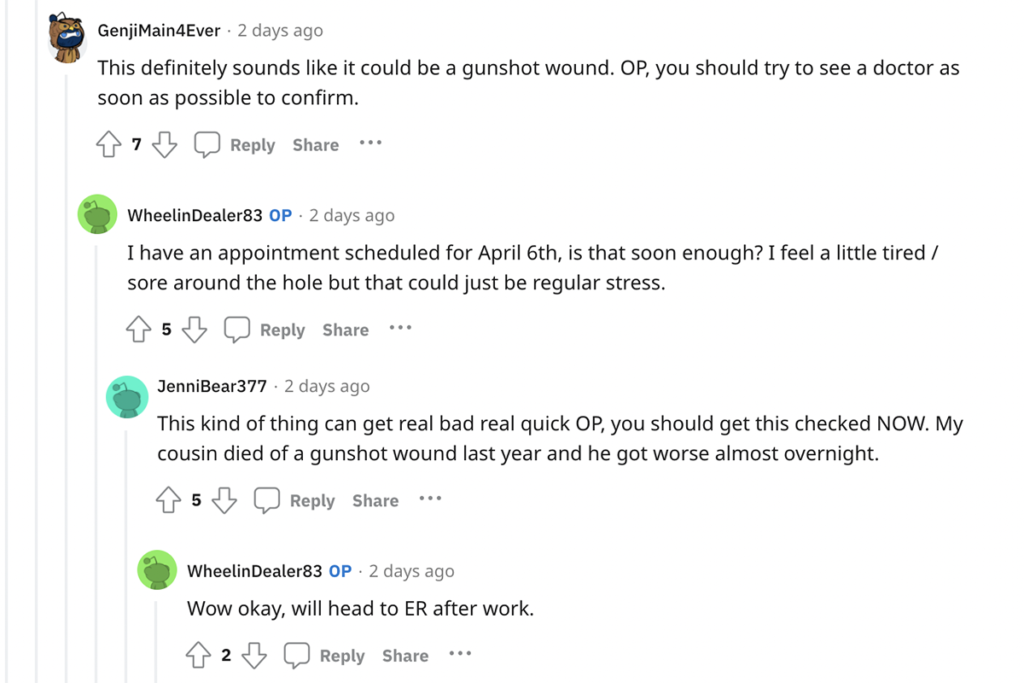1024x683 pixels.
Task: Open more options on JenniBear377's comment
Action: (x=430, y=499)
